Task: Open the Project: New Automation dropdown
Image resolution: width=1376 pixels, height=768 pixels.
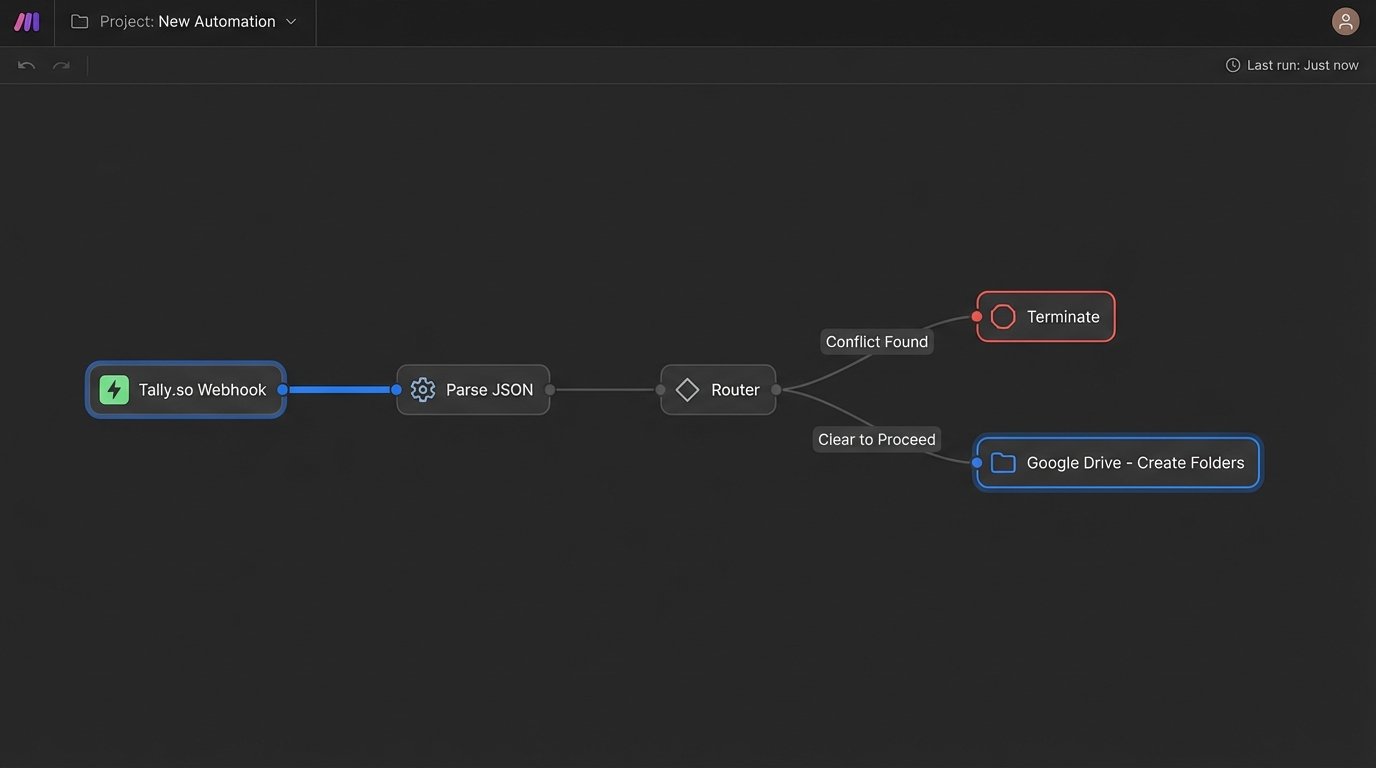Action: click(290, 20)
